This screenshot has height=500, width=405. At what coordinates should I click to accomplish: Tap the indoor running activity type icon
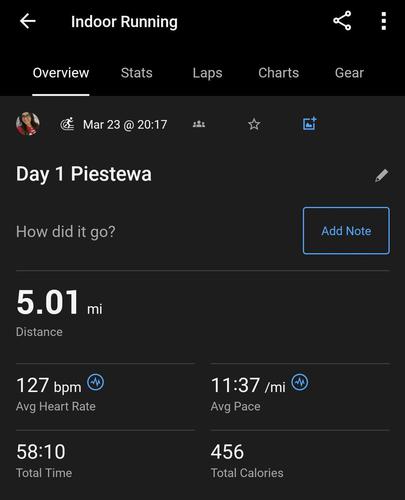coord(67,124)
